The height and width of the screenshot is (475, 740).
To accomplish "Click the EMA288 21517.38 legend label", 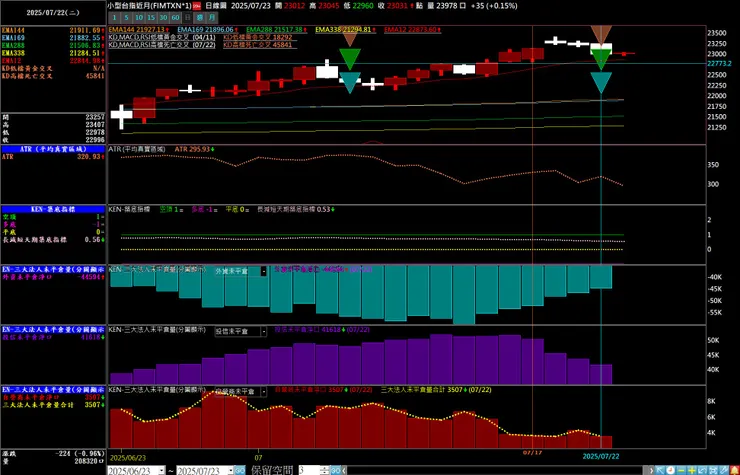I will pos(276,30).
